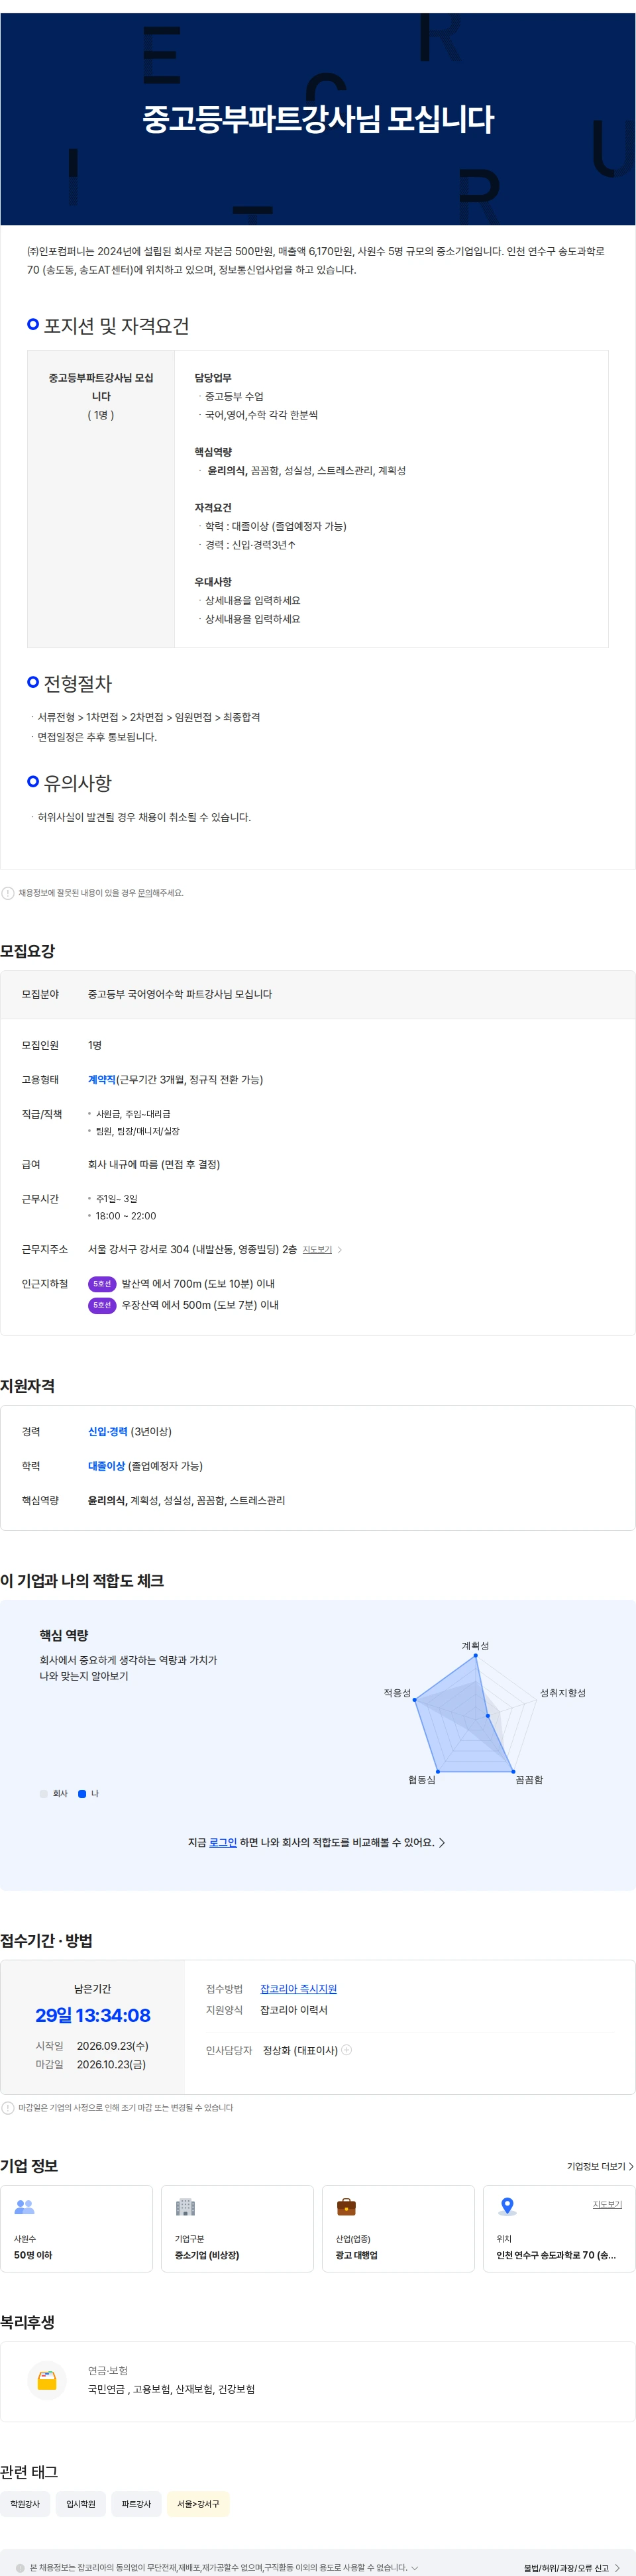
Task: Select the 파트강사 tag
Action: point(136,2504)
